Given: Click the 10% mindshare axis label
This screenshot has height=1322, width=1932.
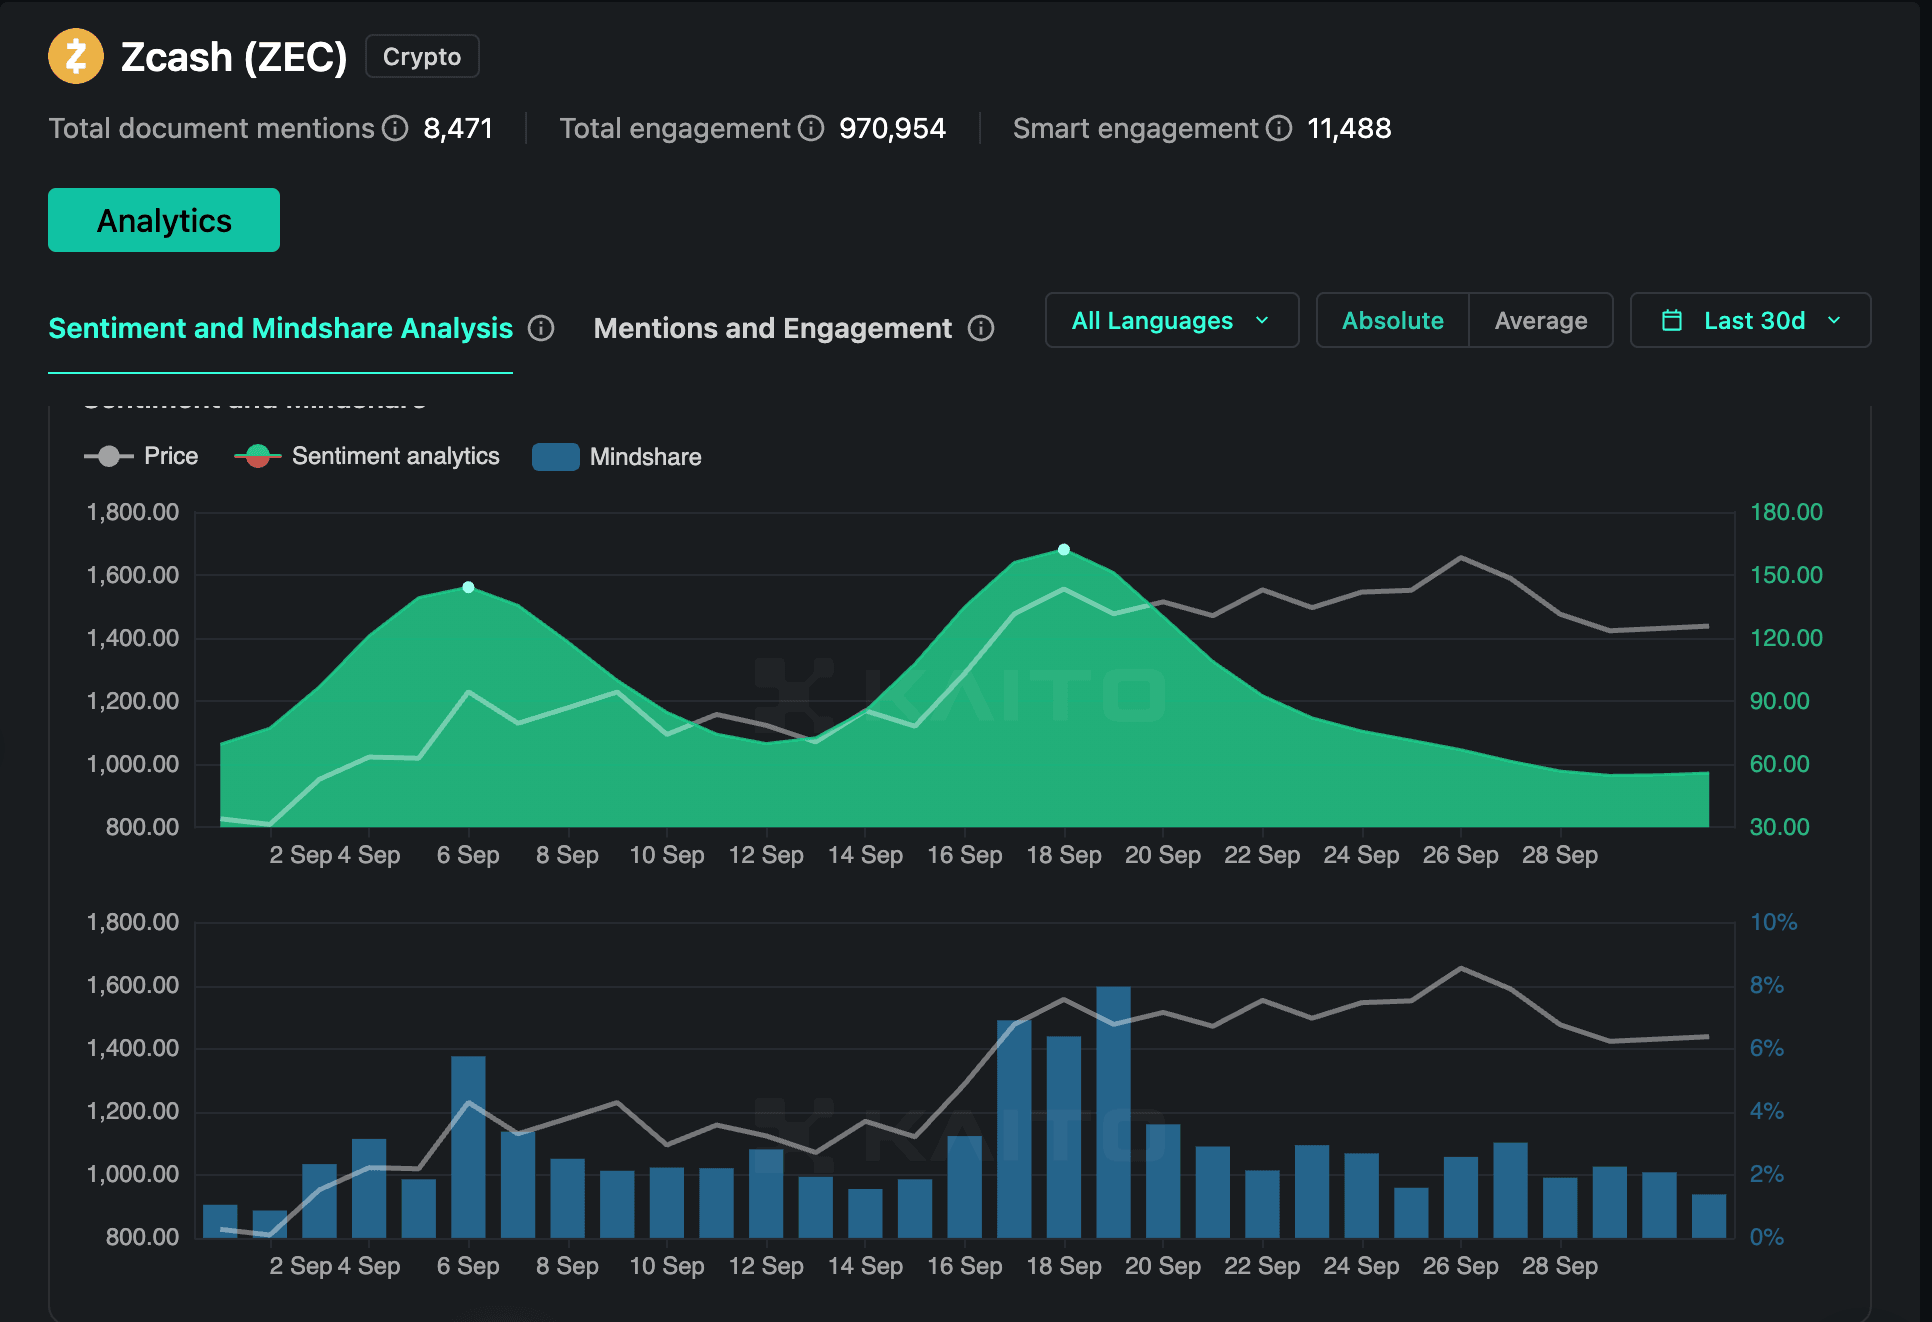Looking at the screenshot, I should click(x=1773, y=922).
